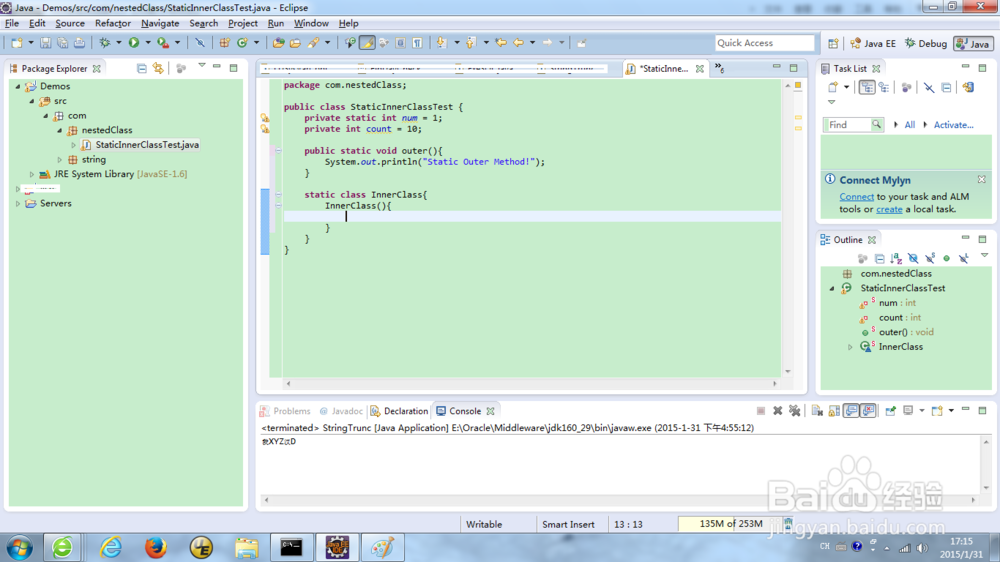
Task: Collapse All in Package Explorer
Action: click(142, 68)
